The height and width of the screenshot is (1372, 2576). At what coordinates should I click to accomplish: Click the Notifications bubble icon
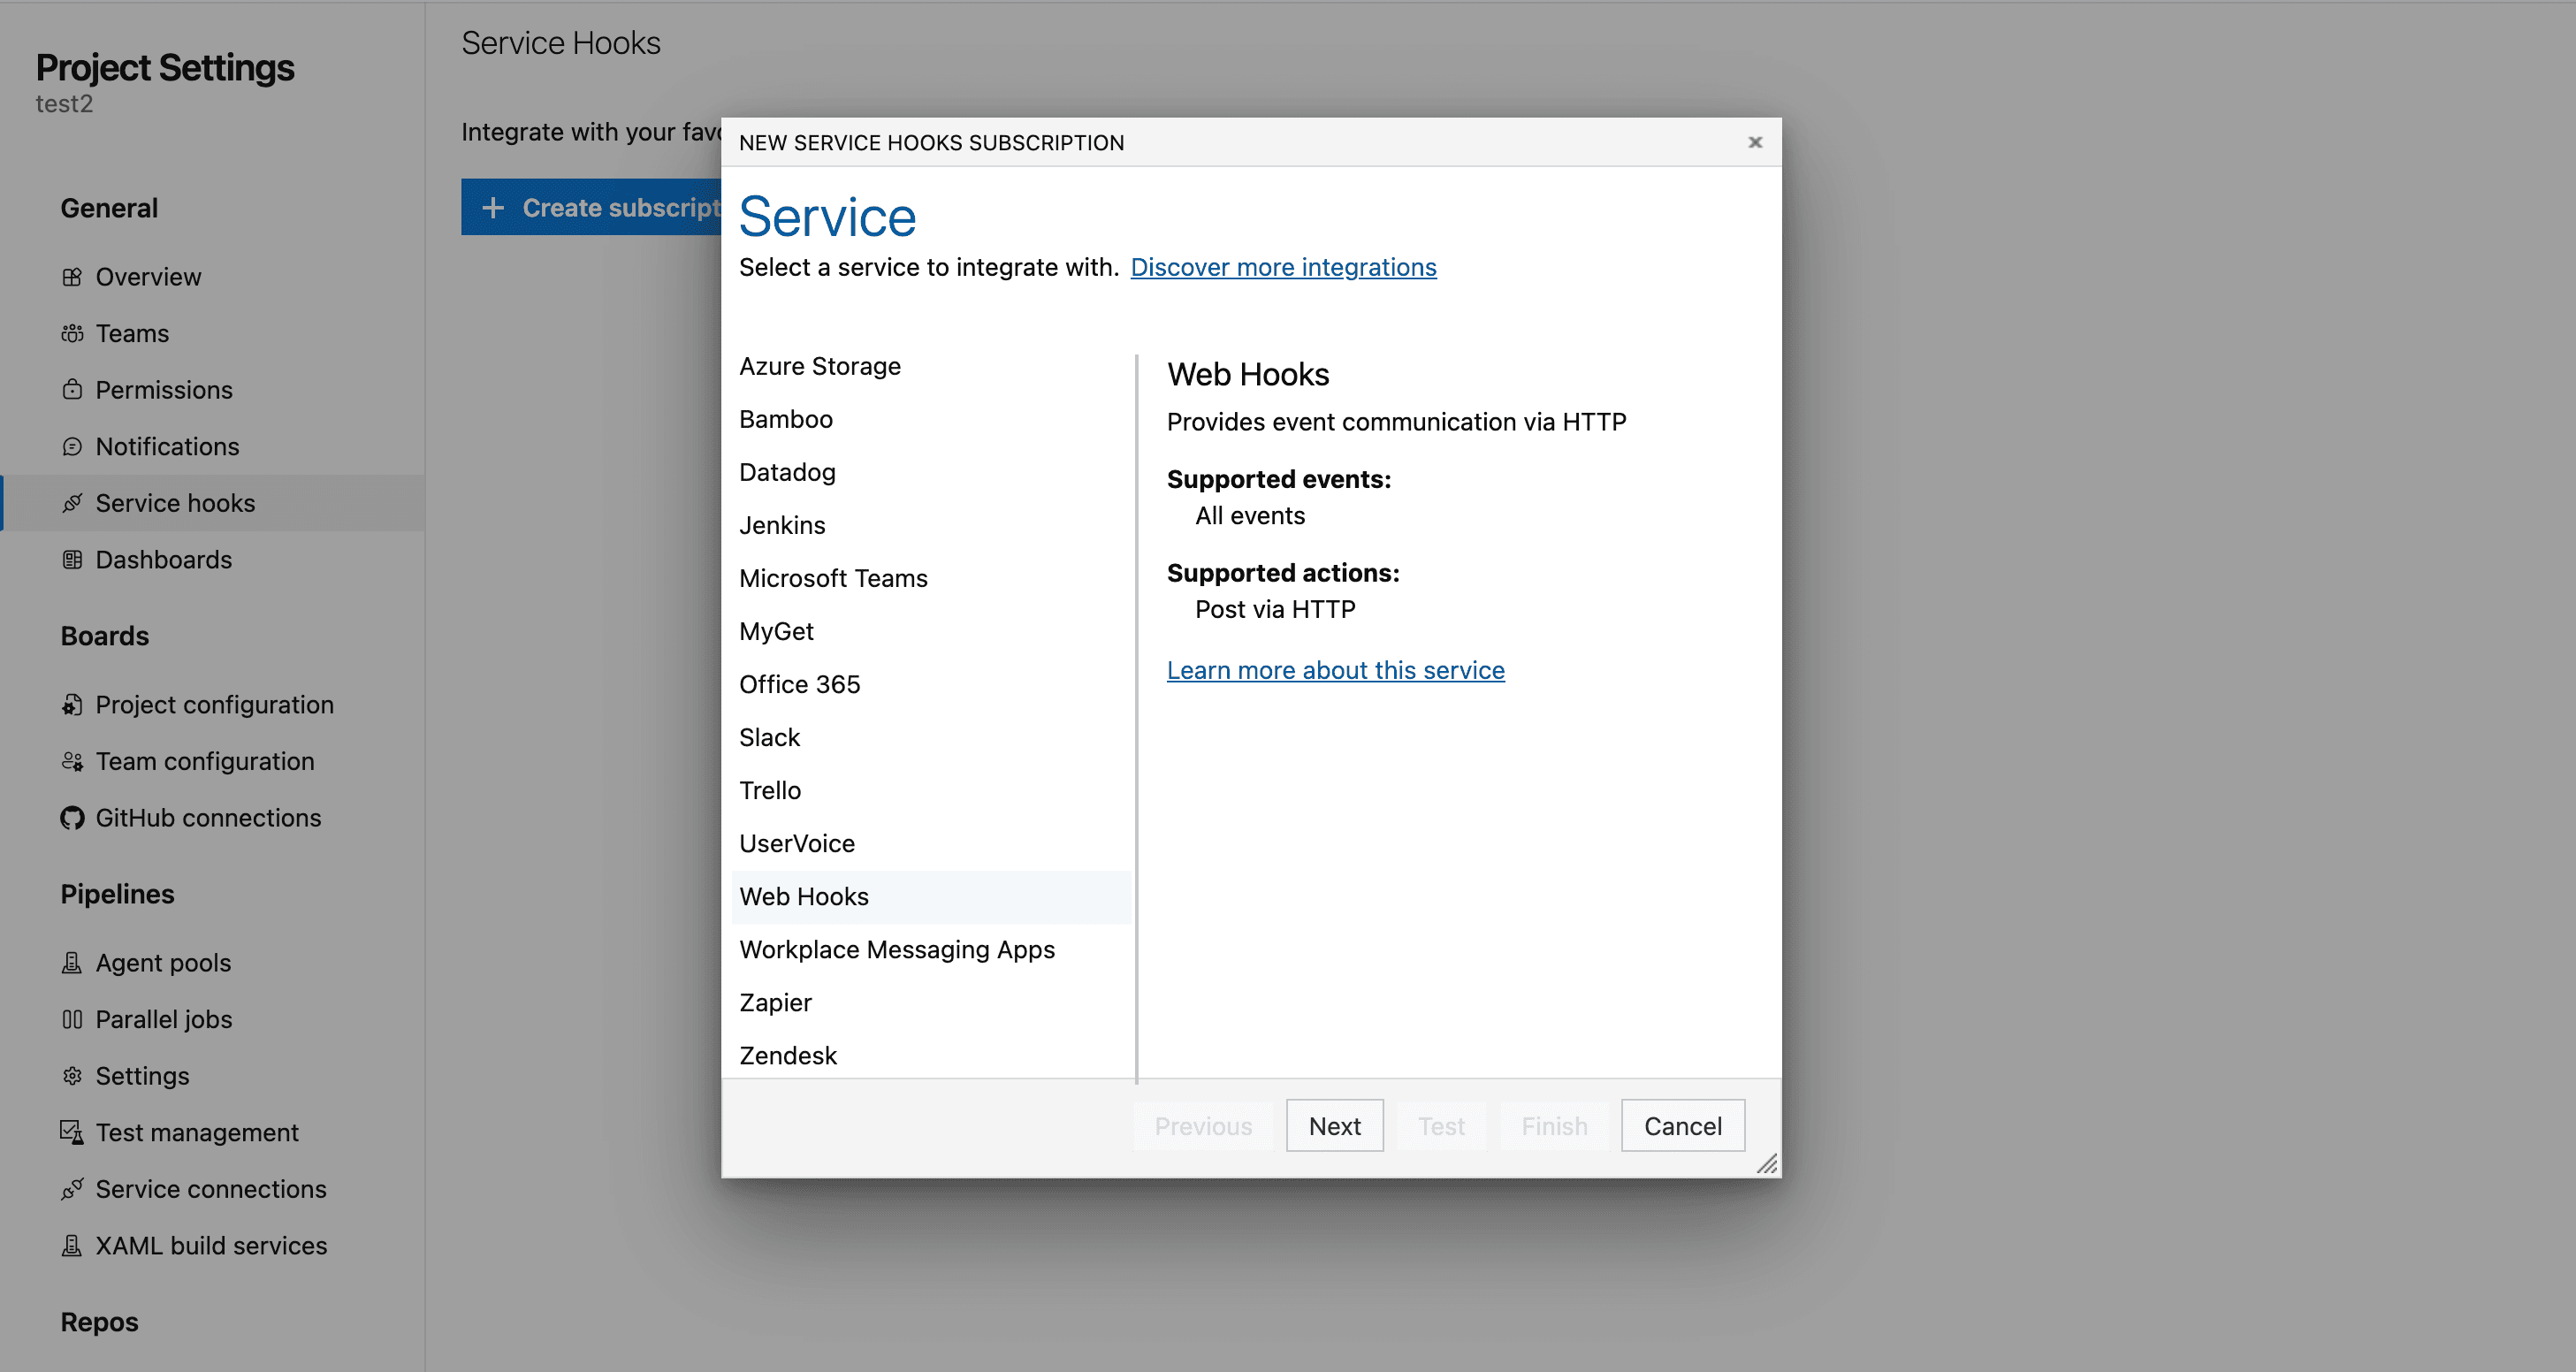point(73,447)
